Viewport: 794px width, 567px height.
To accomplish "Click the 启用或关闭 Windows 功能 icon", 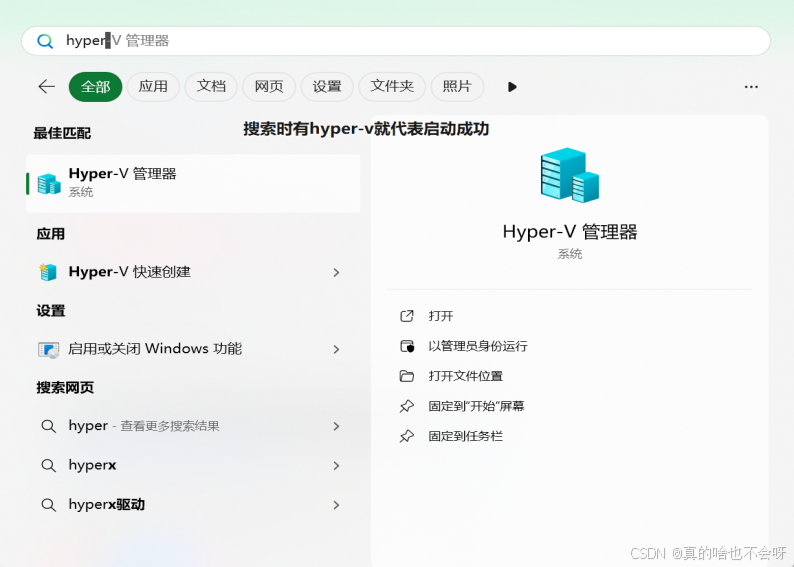I will click(49, 349).
